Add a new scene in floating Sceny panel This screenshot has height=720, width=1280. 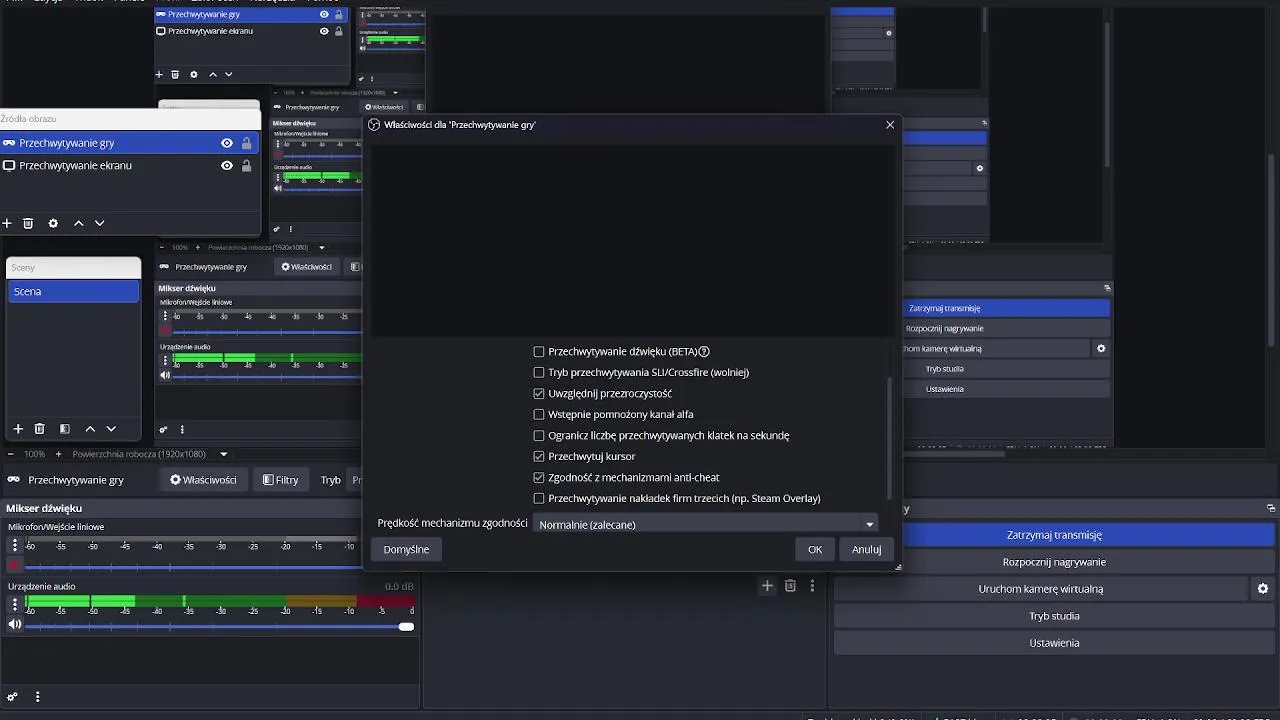pos(17,428)
